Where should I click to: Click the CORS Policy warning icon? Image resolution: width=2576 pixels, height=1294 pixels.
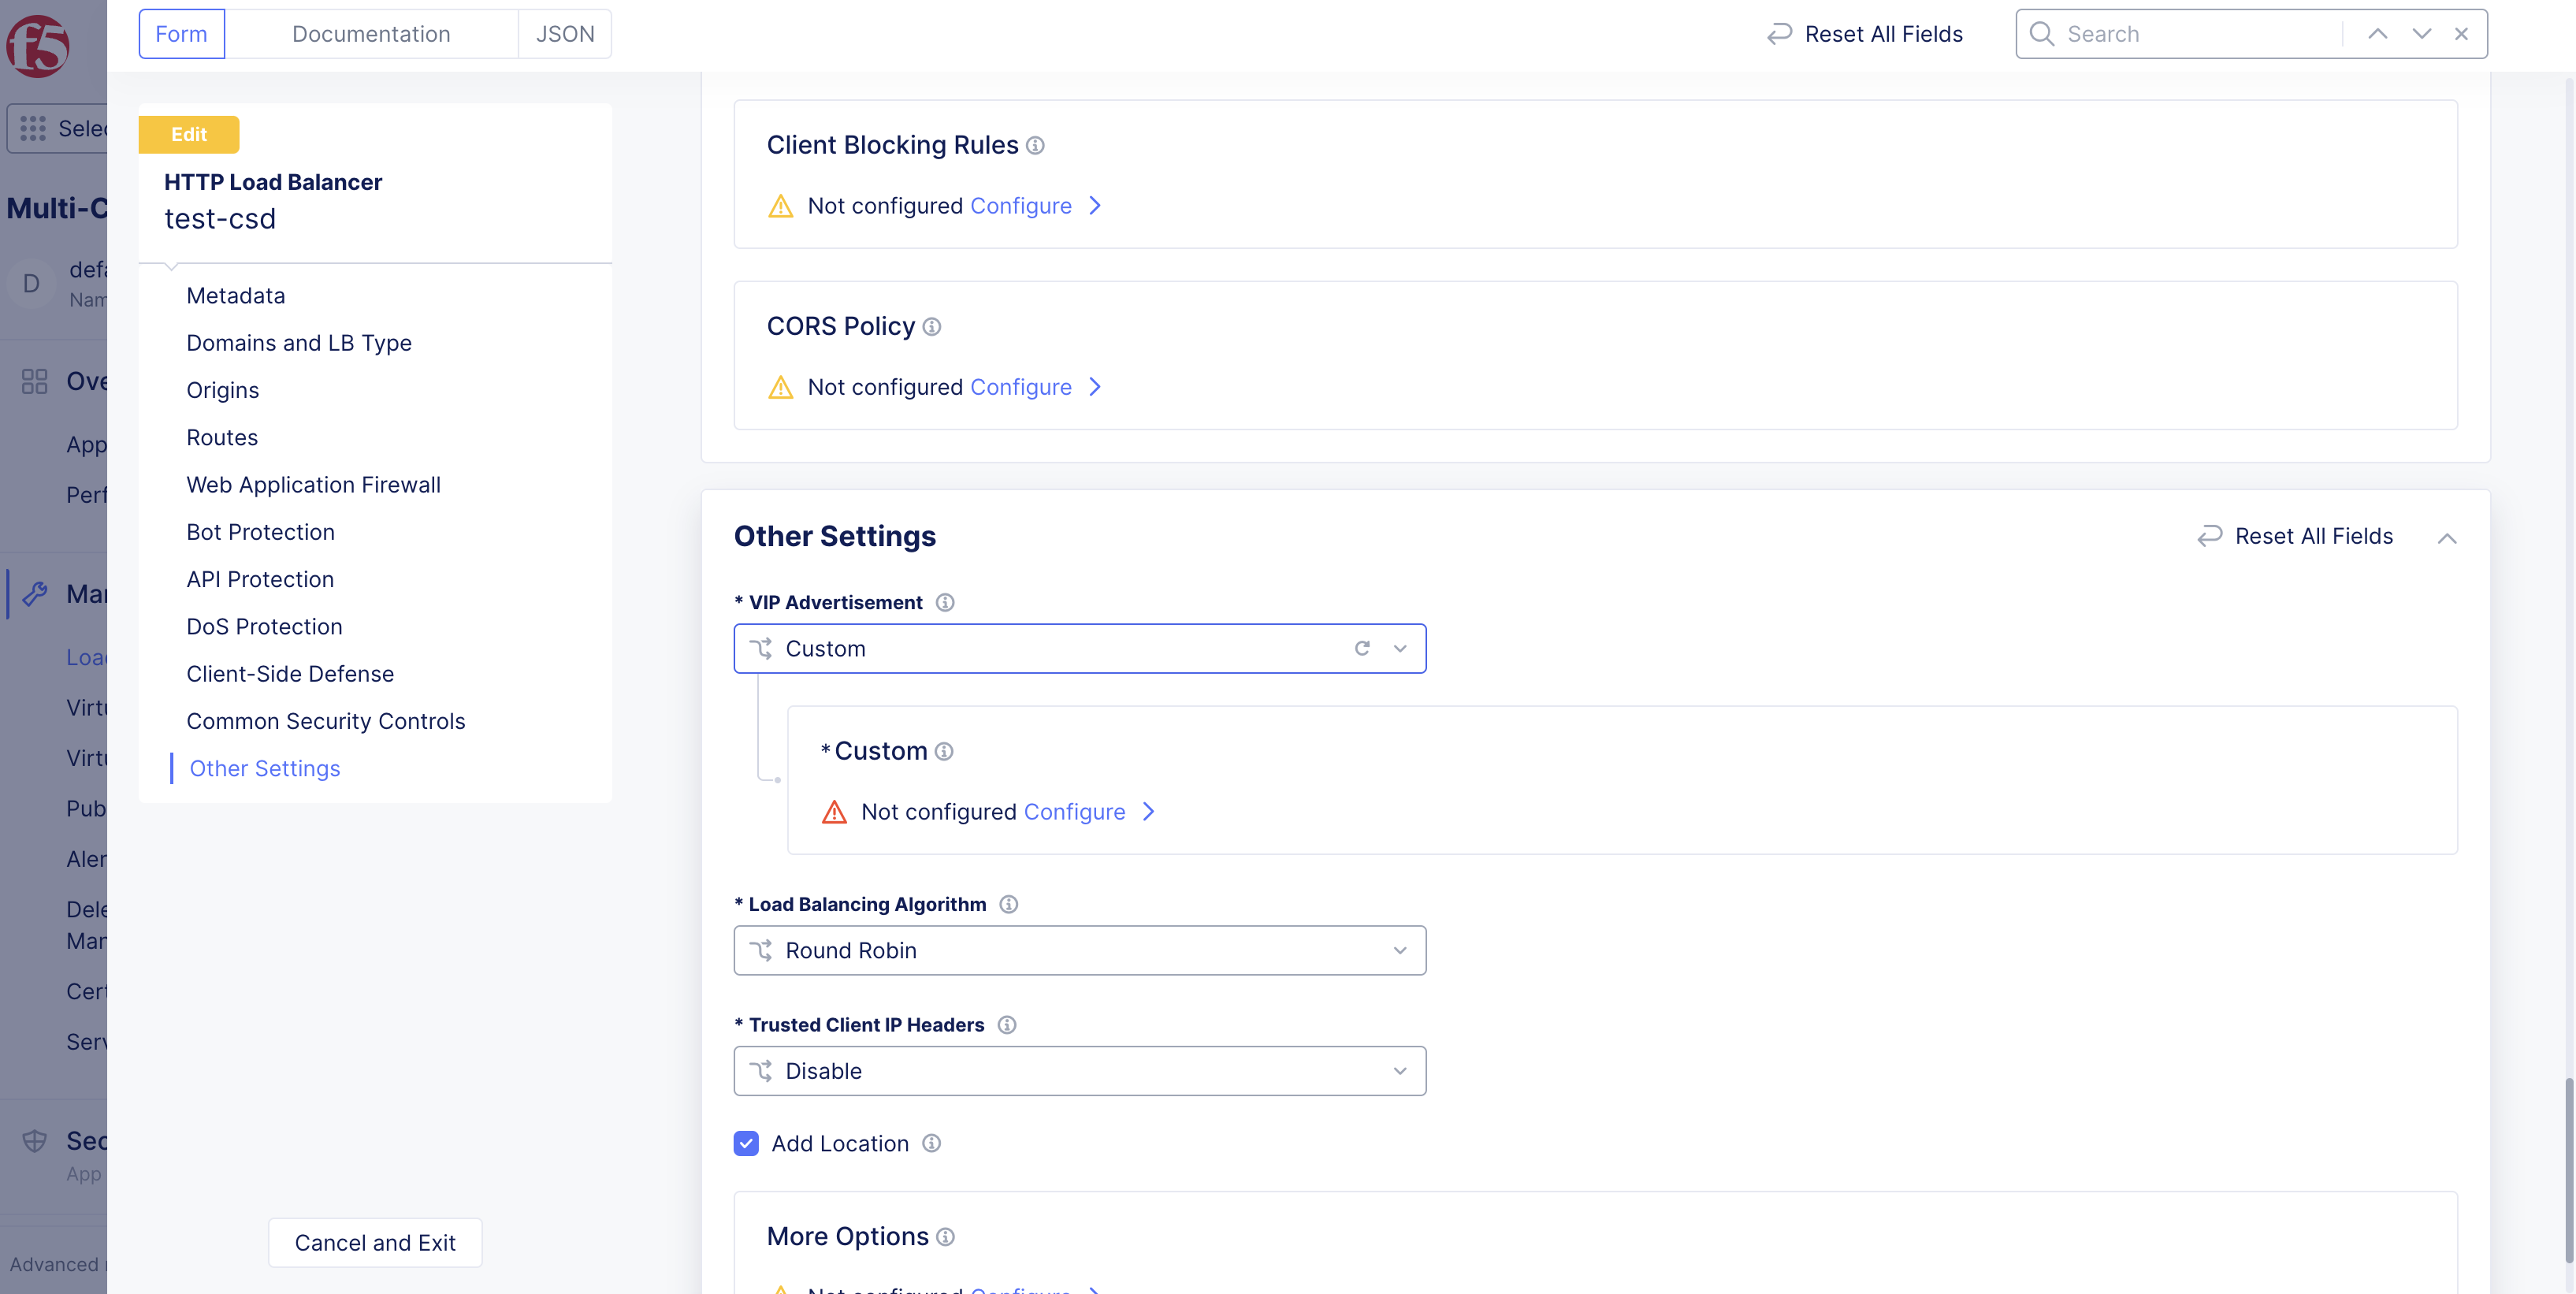tap(780, 387)
